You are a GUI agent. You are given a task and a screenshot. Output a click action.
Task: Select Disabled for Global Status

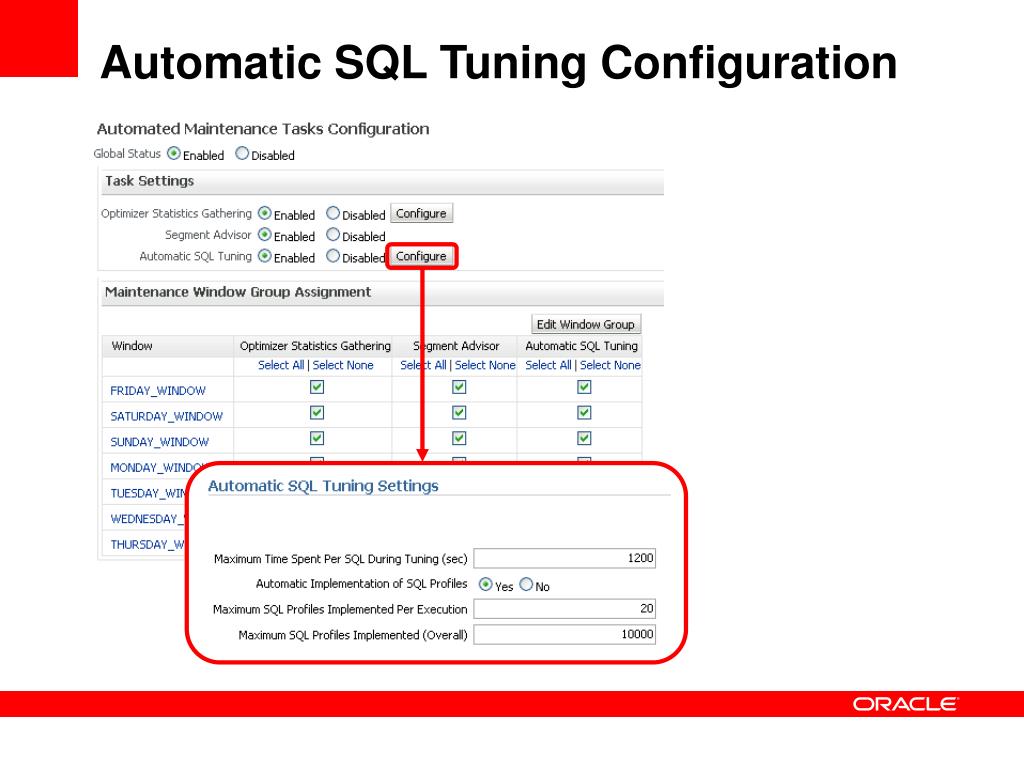click(242, 153)
